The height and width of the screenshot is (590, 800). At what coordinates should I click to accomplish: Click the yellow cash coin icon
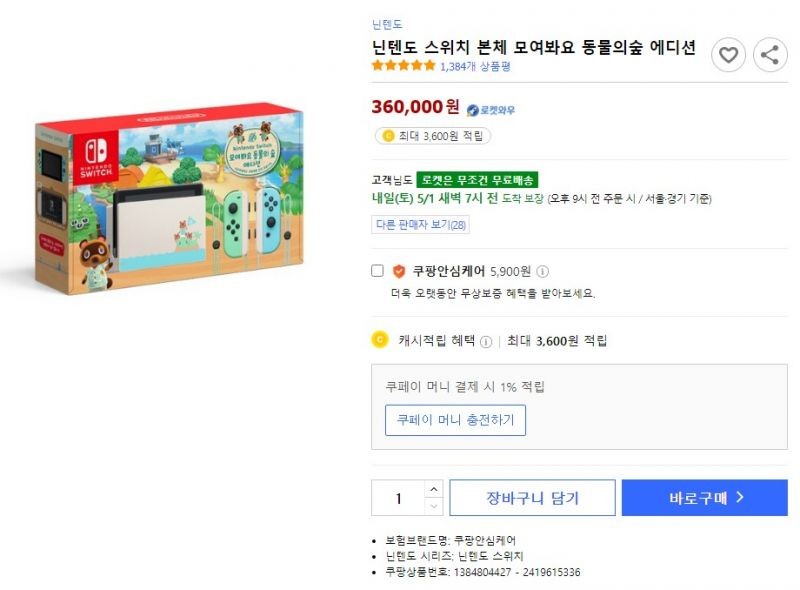380,340
